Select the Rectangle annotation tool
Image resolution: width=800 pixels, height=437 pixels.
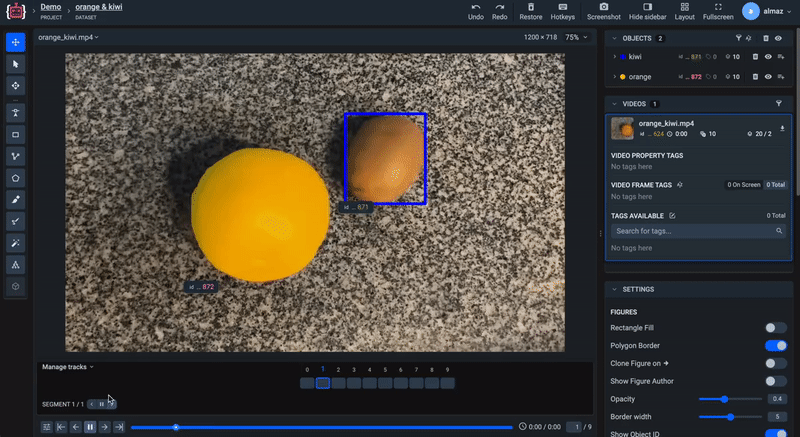pyautogui.click(x=15, y=134)
